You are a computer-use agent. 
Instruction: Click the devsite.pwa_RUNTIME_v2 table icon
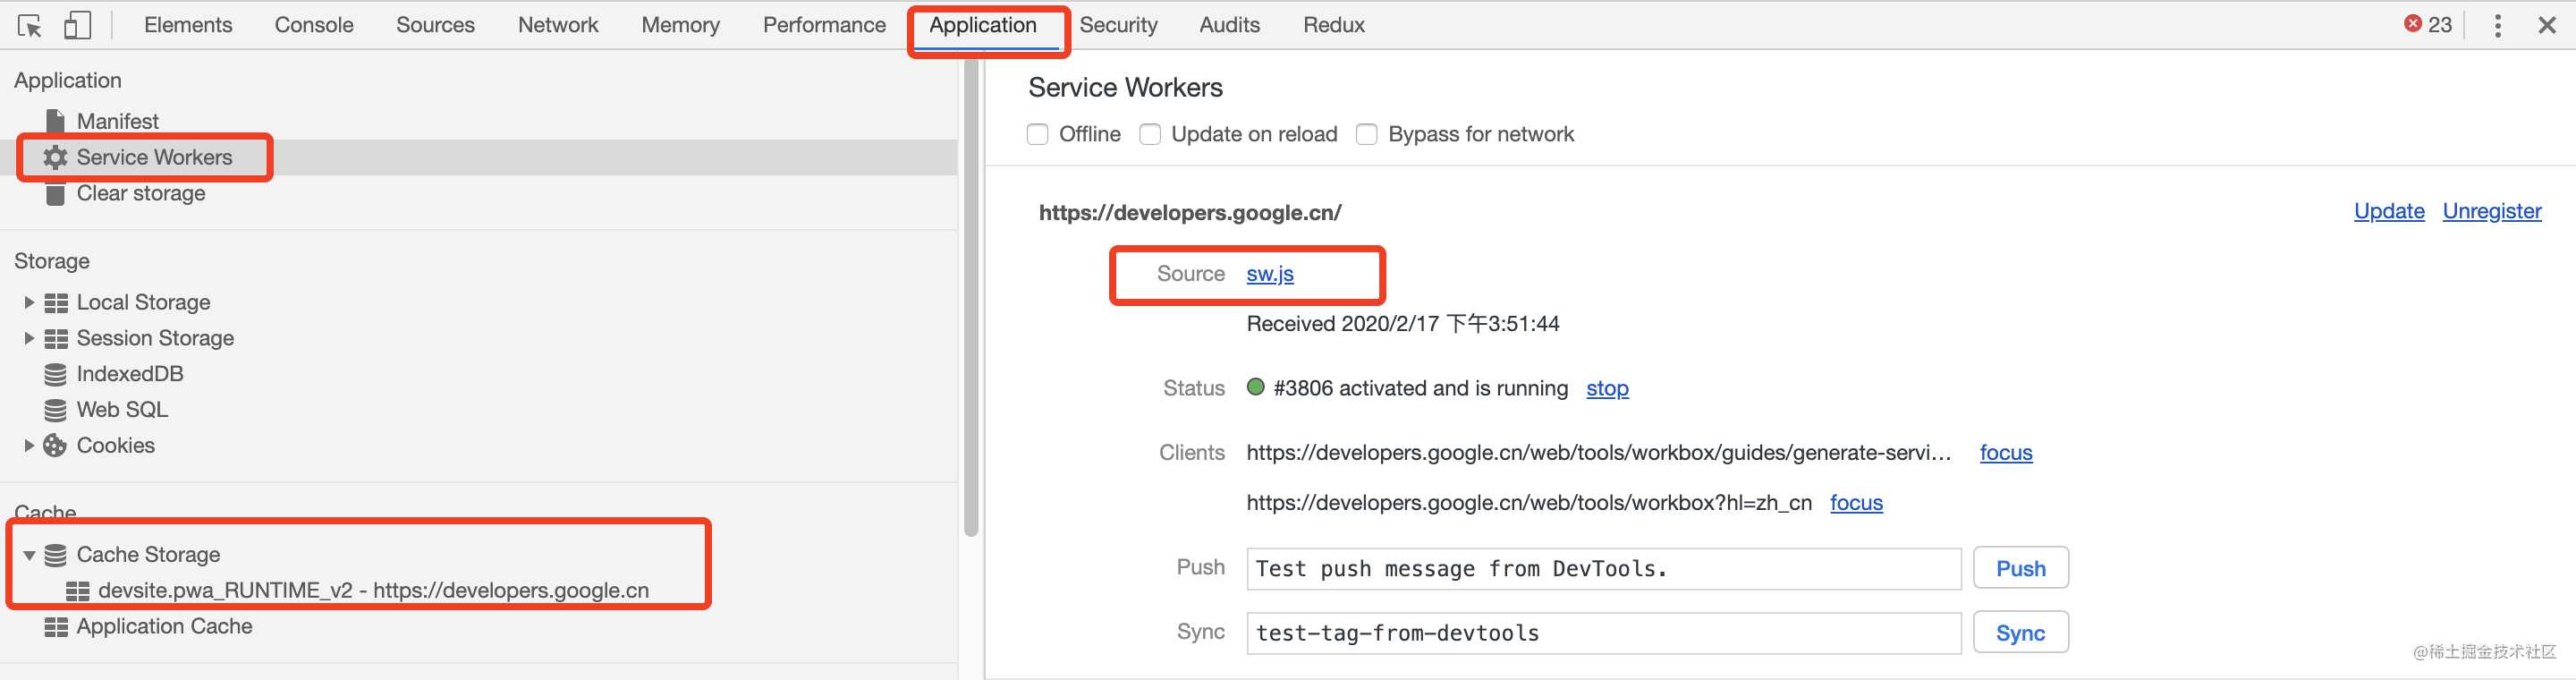(x=77, y=591)
